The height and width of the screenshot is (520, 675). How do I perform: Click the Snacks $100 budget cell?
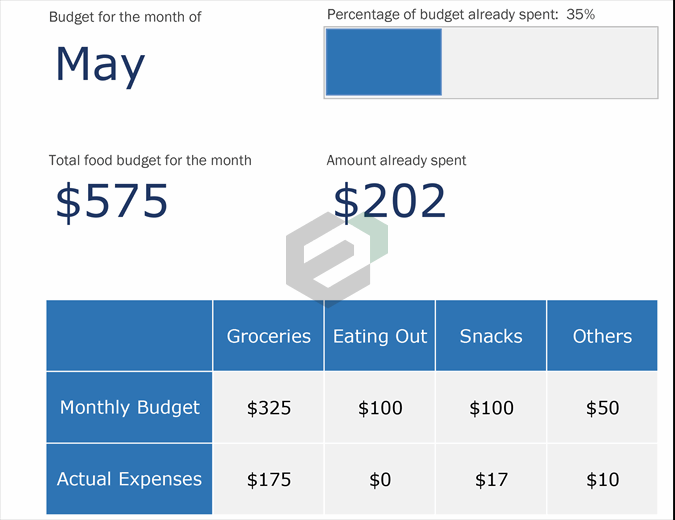[x=490, y=407]
